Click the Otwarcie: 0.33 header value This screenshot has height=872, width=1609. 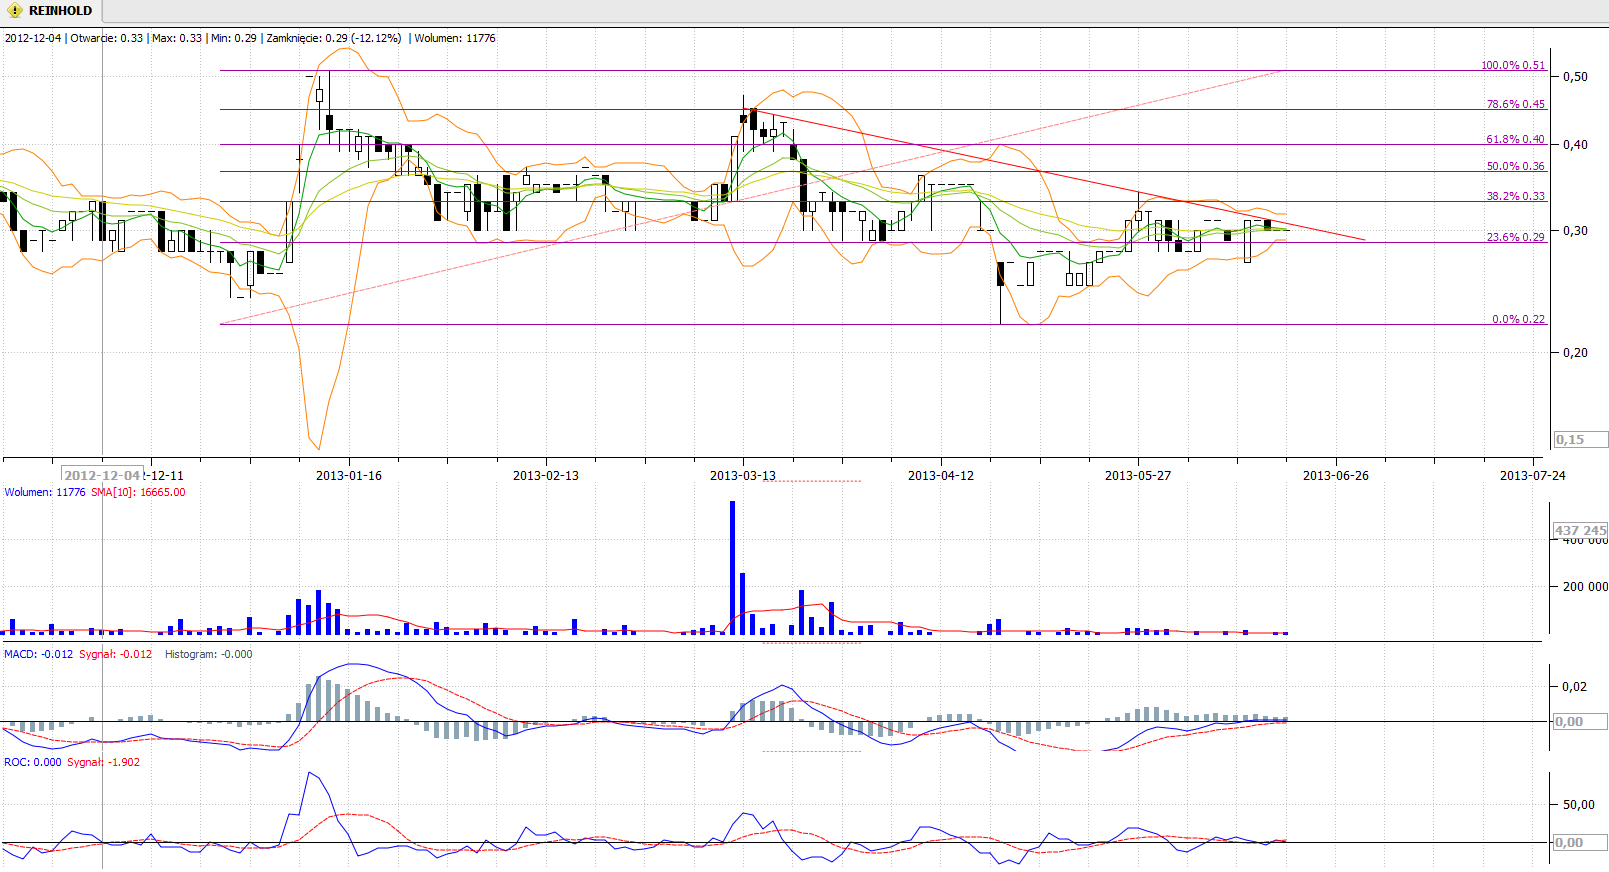tap(107, 38)
